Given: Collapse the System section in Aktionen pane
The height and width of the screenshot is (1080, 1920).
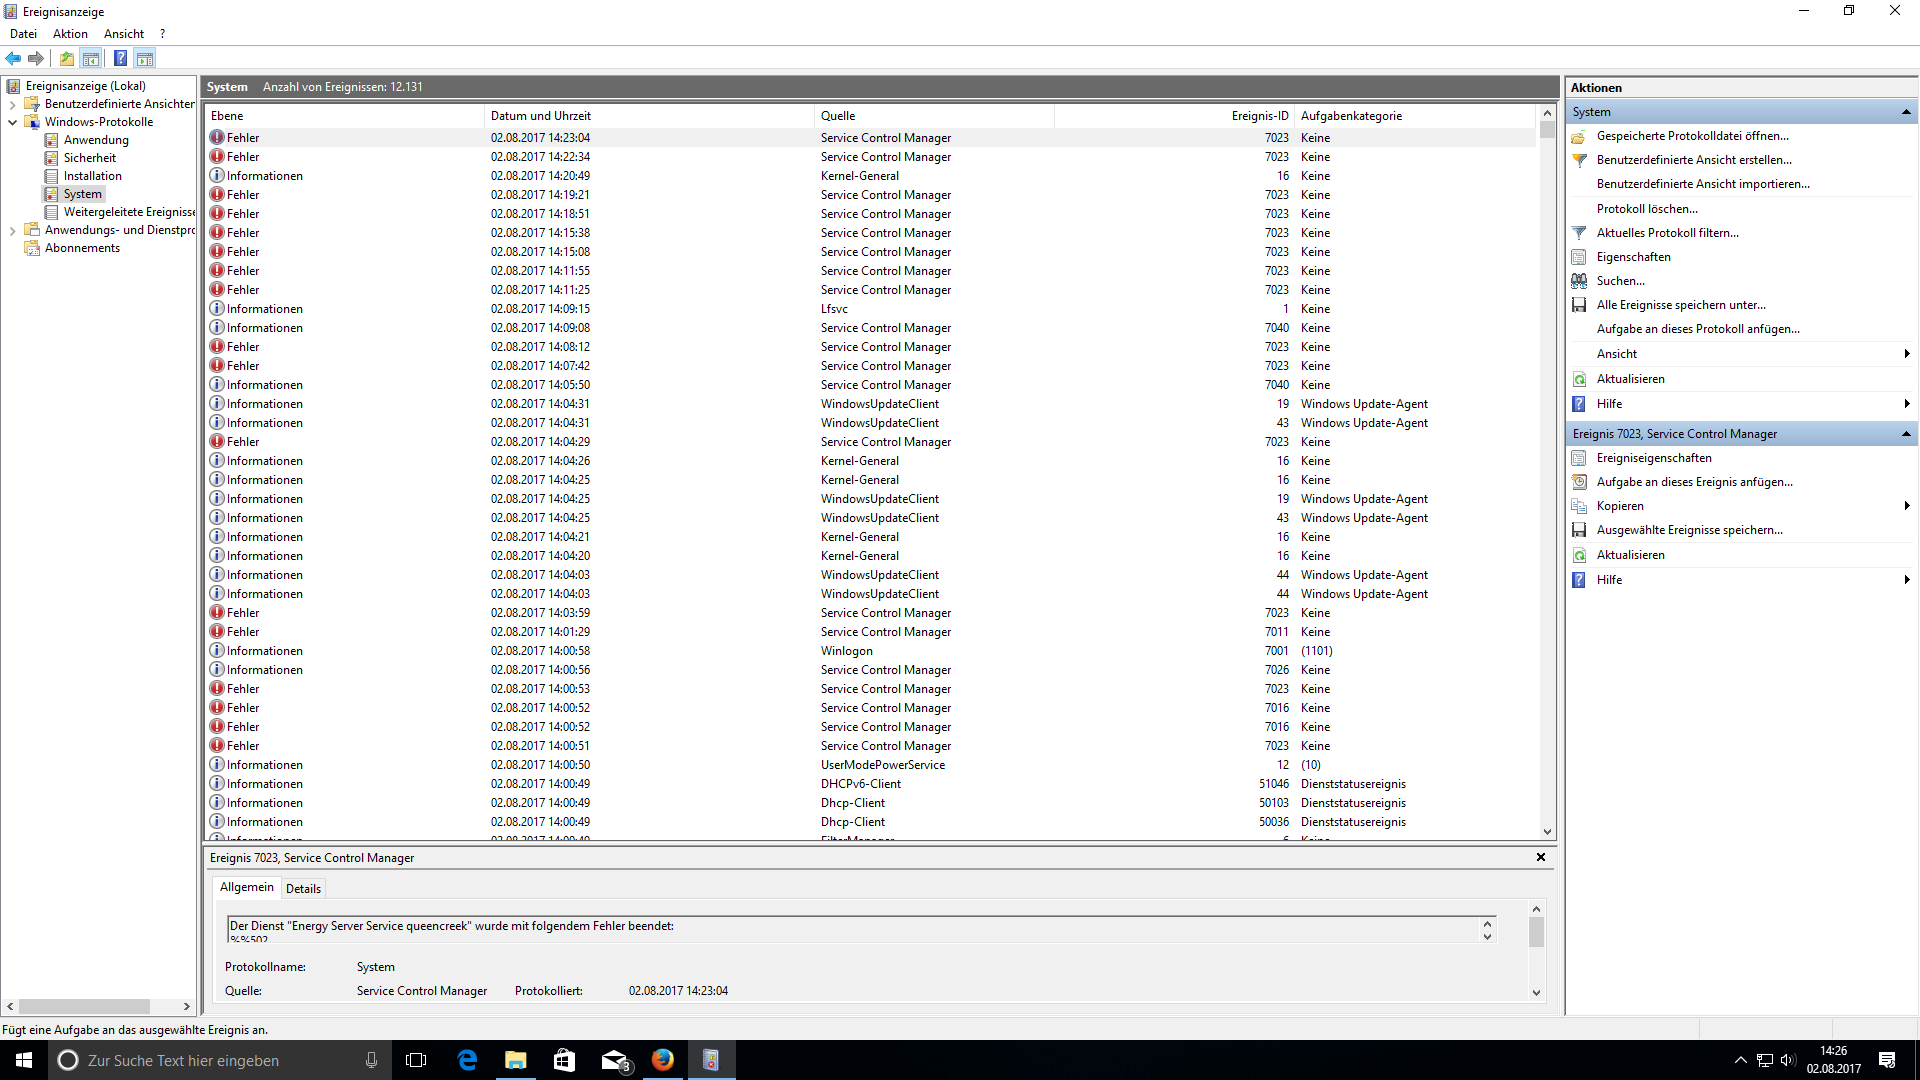Looking at the screenshot, I should pyautogui.click(x=1905, y=112).
